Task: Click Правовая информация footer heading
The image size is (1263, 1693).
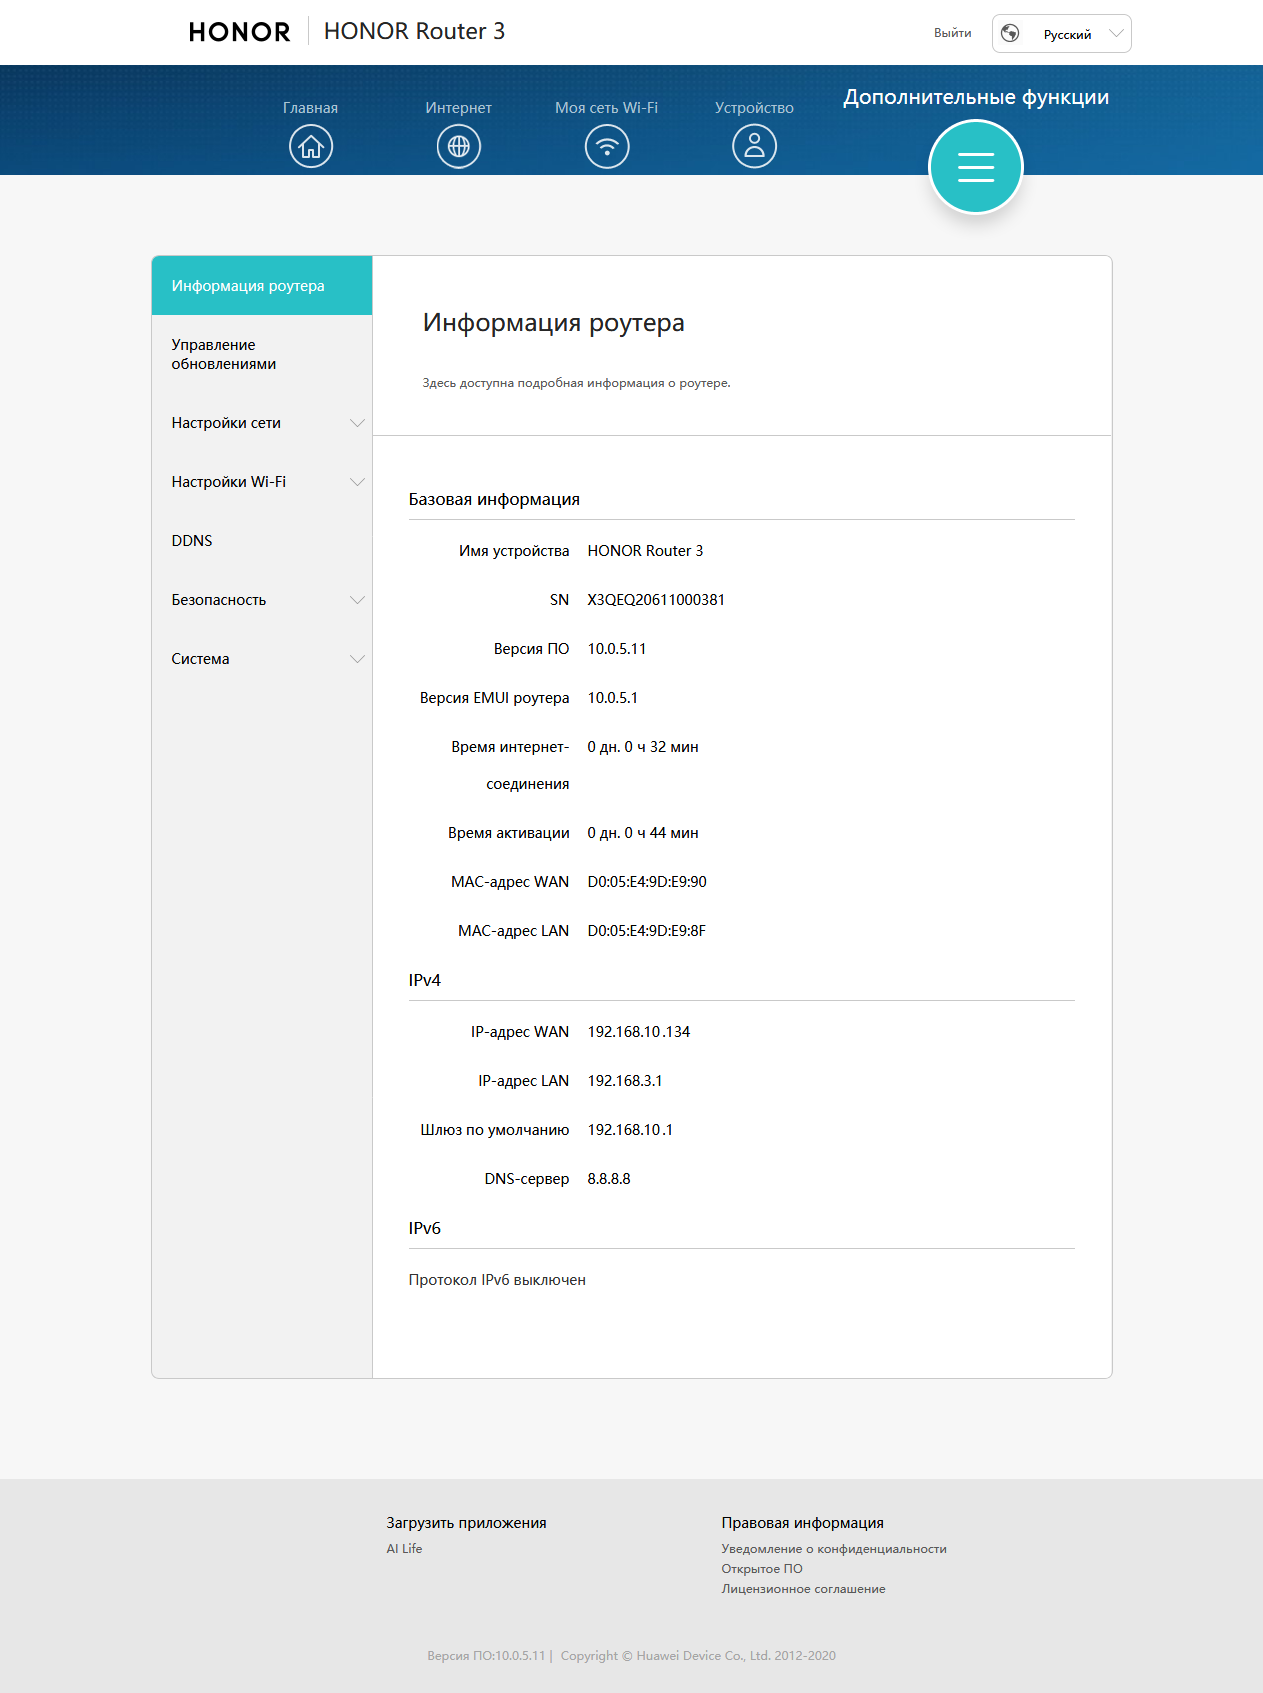Action: click(x=803, y=1523)
